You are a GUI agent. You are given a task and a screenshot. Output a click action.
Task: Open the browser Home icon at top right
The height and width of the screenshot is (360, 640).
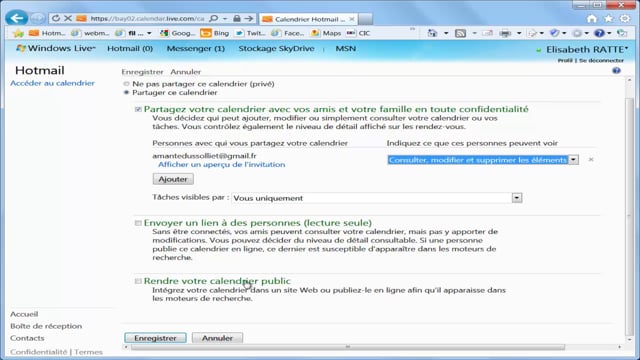pos(592,18)
